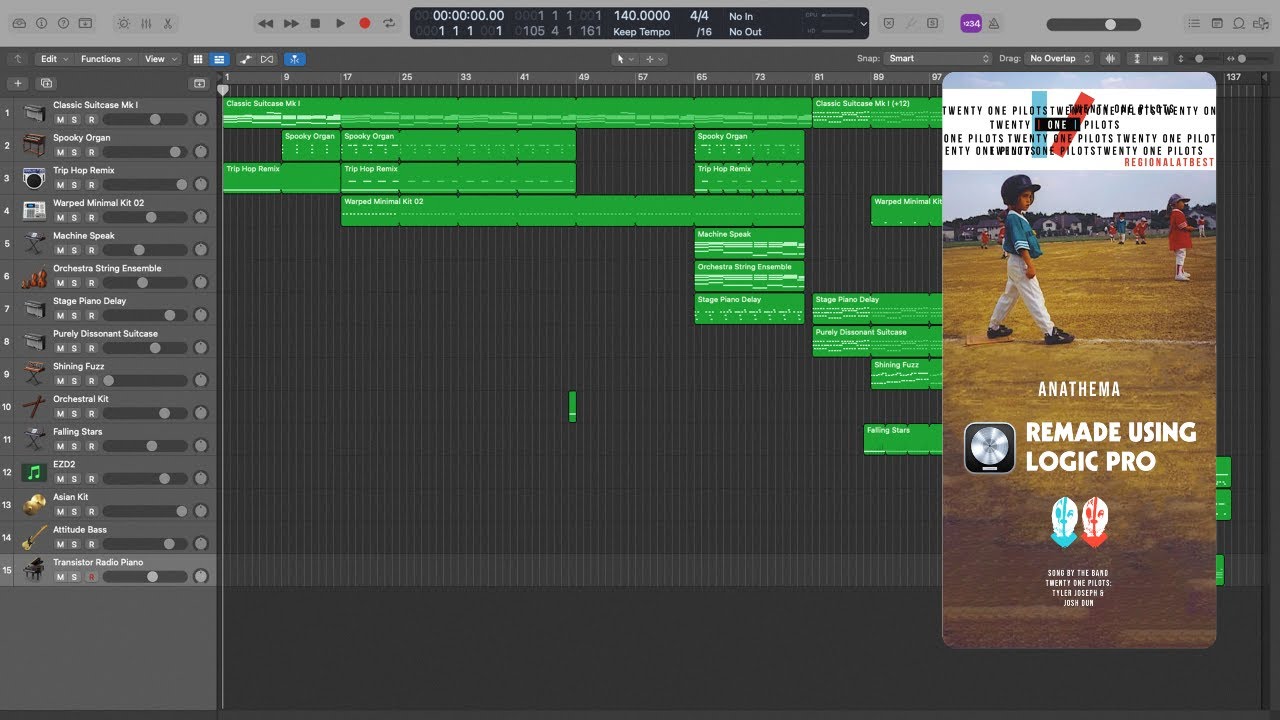Click the Trip Hop Remix drum machine icon
Viewport: 1280px width, 720px height.
pos(34,178)
